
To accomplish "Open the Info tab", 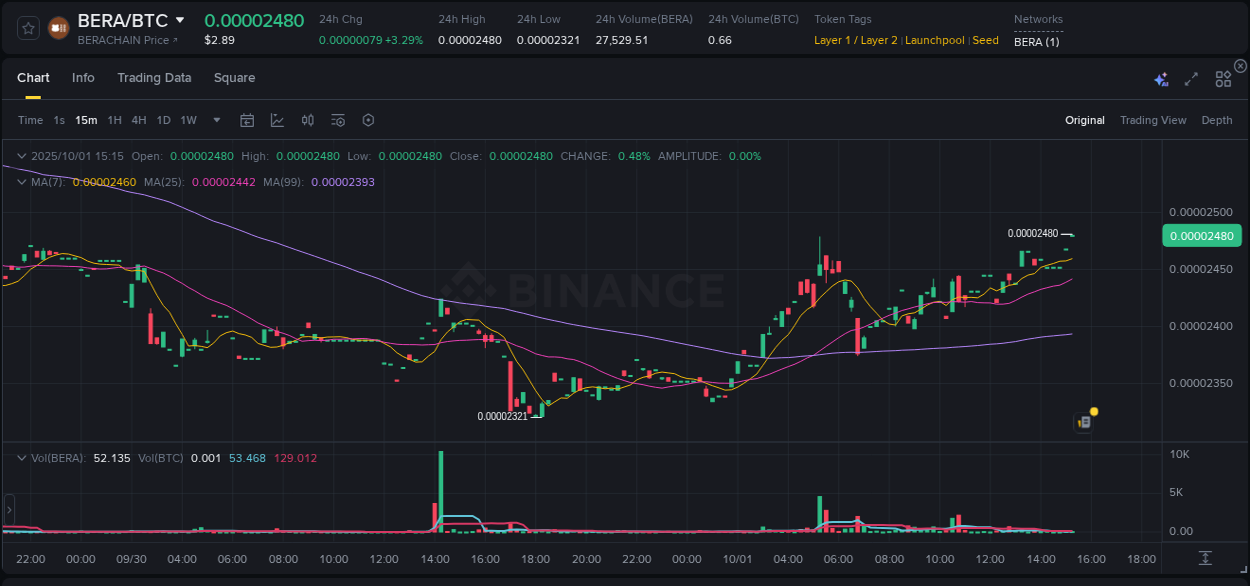I will pos(83,77).
